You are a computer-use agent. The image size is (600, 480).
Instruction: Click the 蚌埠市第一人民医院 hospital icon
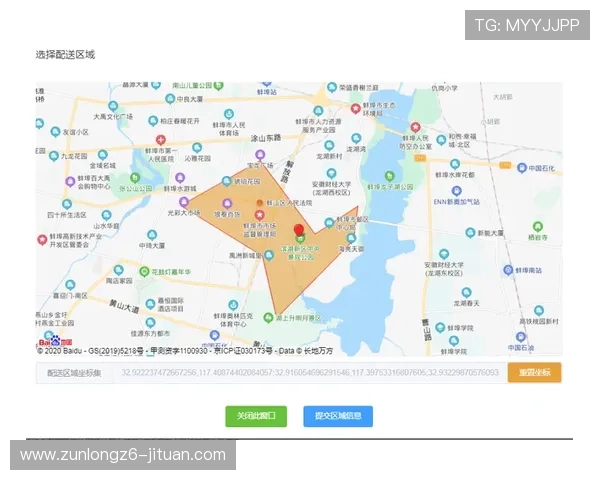click(161, 140)
